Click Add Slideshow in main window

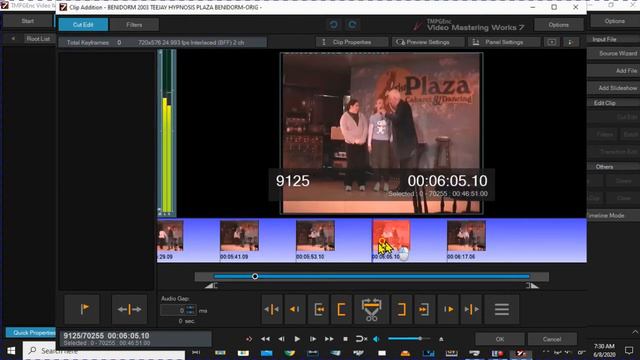click(x=613, y=88)
